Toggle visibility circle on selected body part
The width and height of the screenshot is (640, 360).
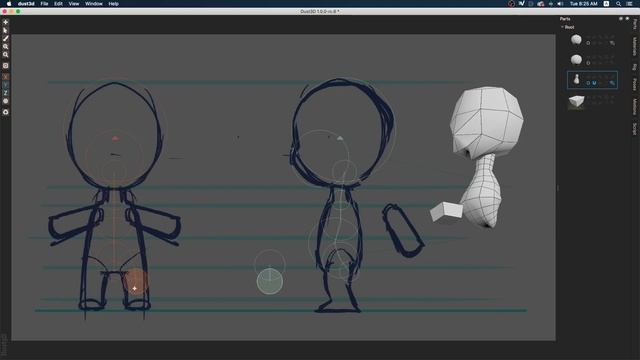(x=588, y=83)
